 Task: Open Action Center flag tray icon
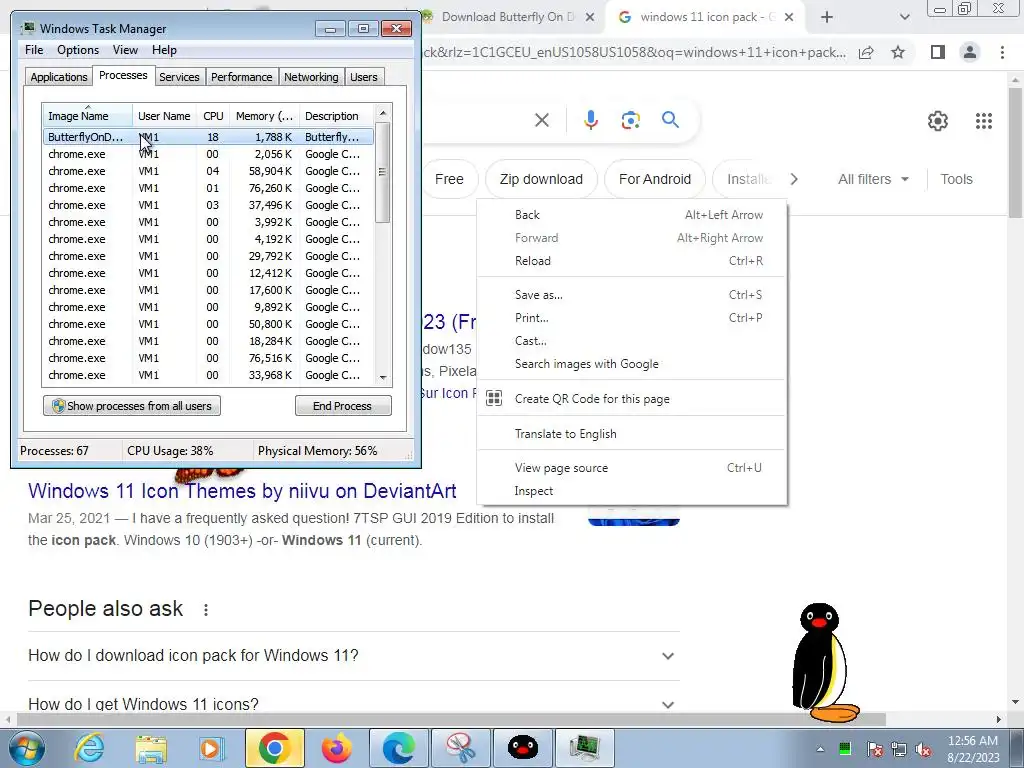[874, 749]
